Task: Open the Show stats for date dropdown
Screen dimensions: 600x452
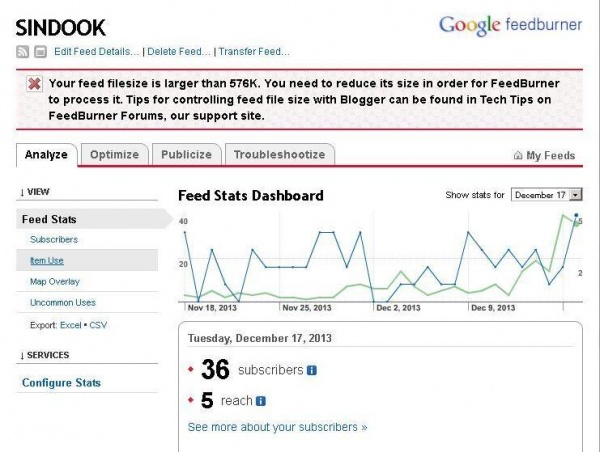Action: click(546, 195)
